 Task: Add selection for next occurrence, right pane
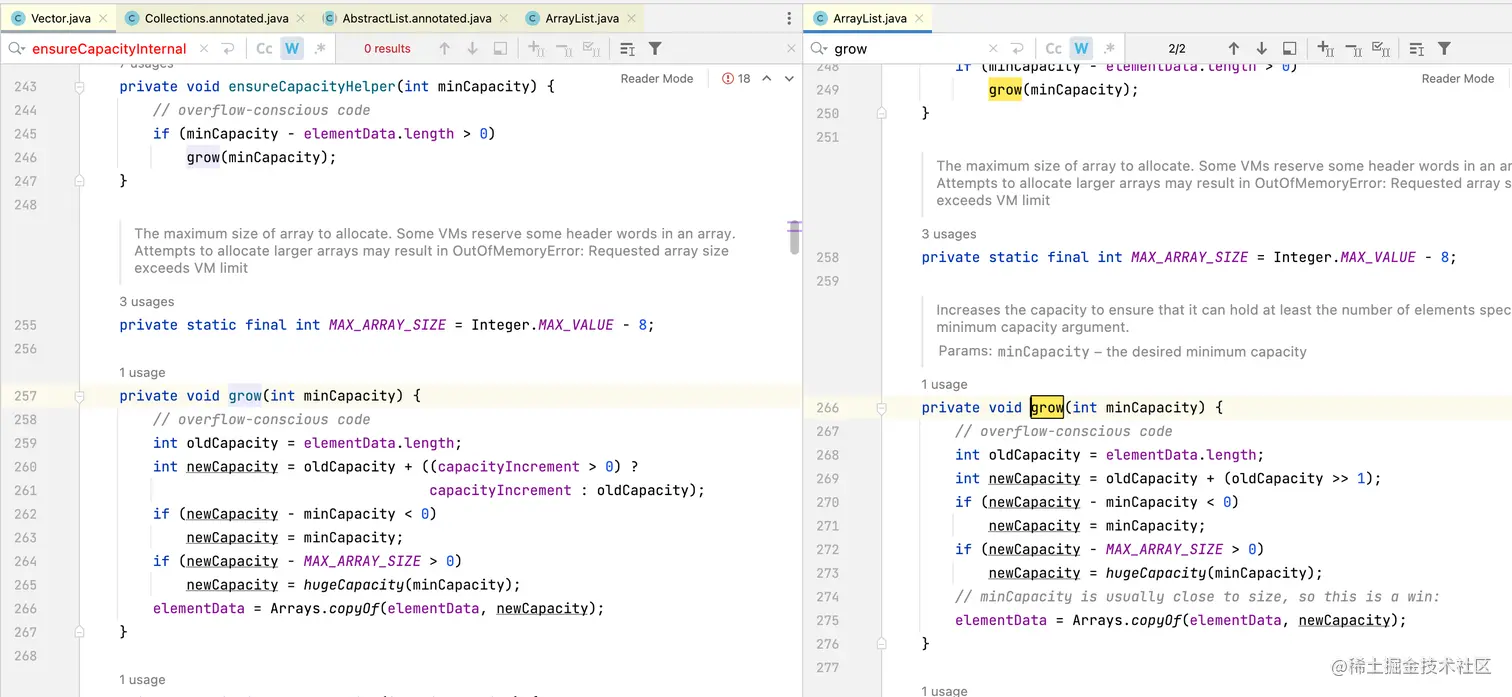1325,48
